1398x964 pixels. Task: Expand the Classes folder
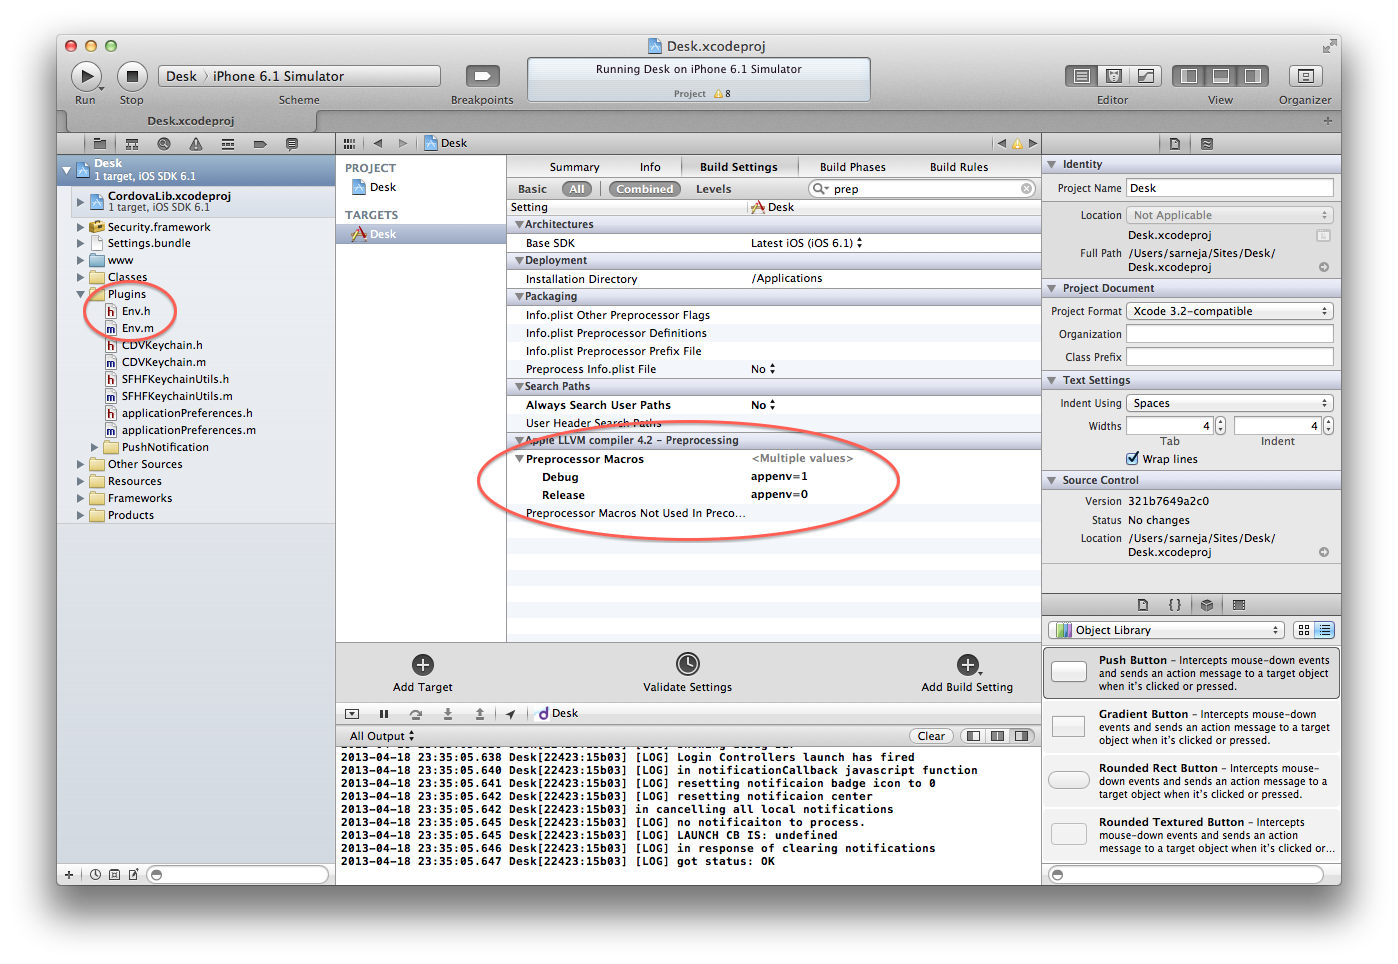(80, 277)
